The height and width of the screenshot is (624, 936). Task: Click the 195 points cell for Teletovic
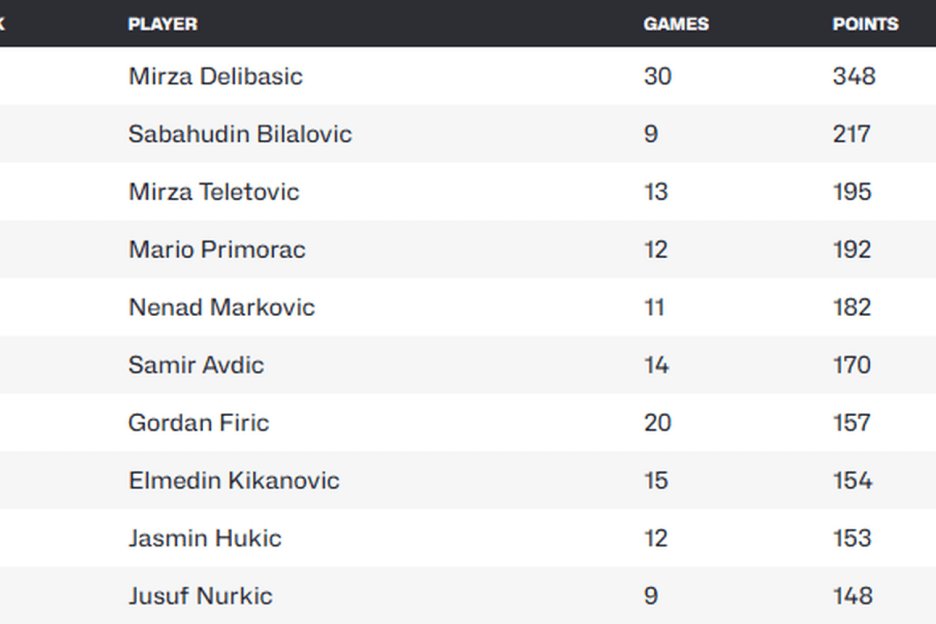coord(852,192)
